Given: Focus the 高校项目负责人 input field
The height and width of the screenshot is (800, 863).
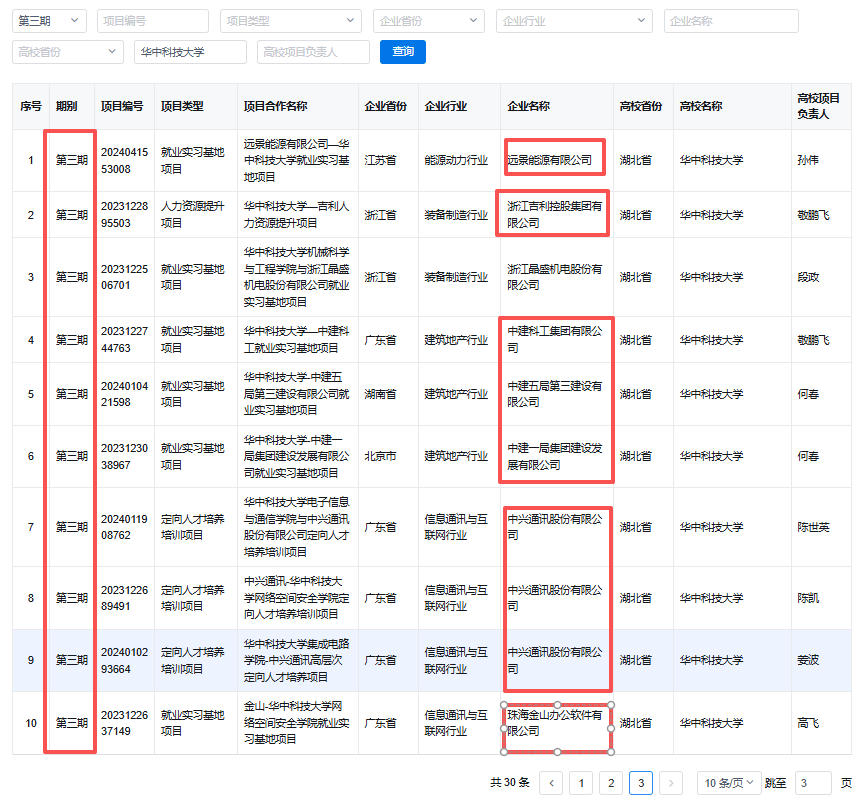Looking at the screenshot, I should pyautogui.click(x=313, y=52).
